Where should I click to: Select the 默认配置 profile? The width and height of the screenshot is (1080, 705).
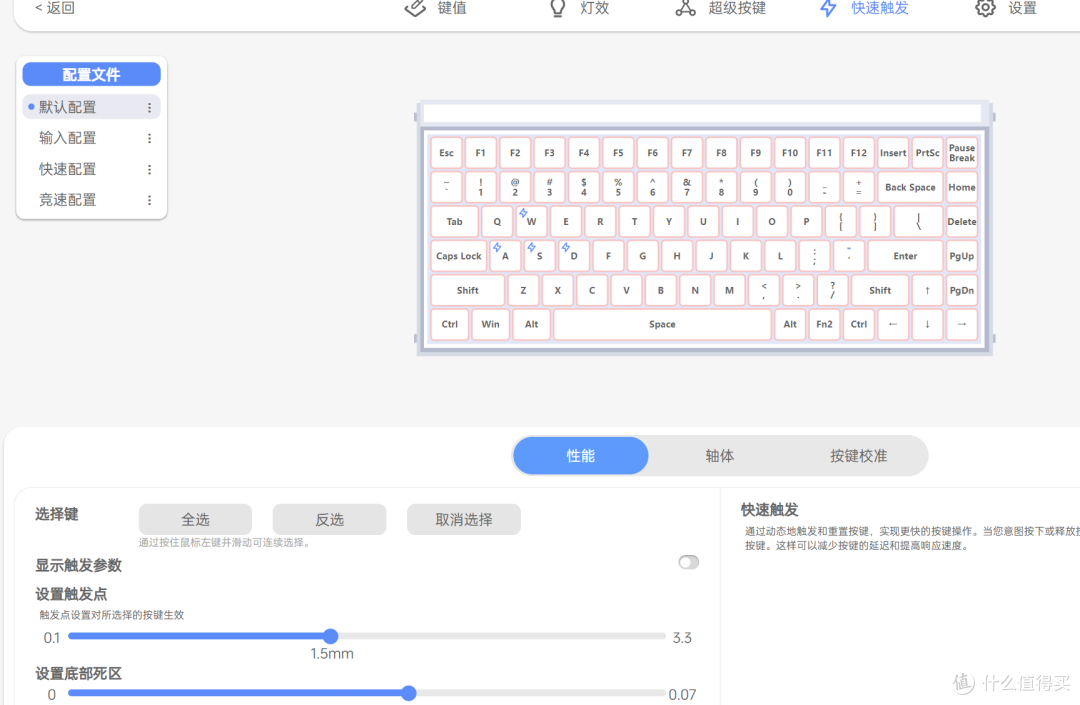pyautogui.click(x=69, y=106)
